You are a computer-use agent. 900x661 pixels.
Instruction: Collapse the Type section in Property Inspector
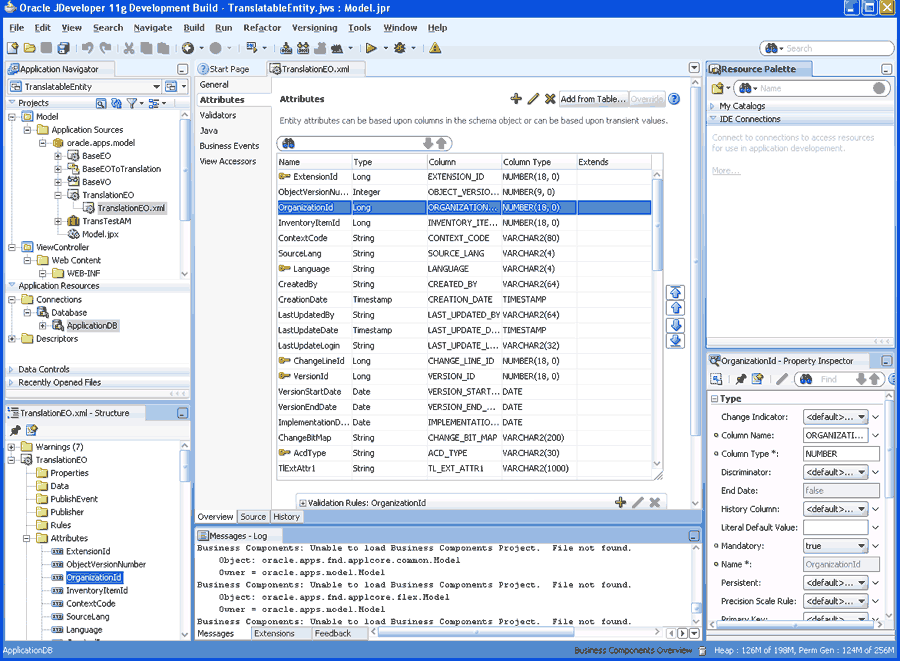pos(715,399)
